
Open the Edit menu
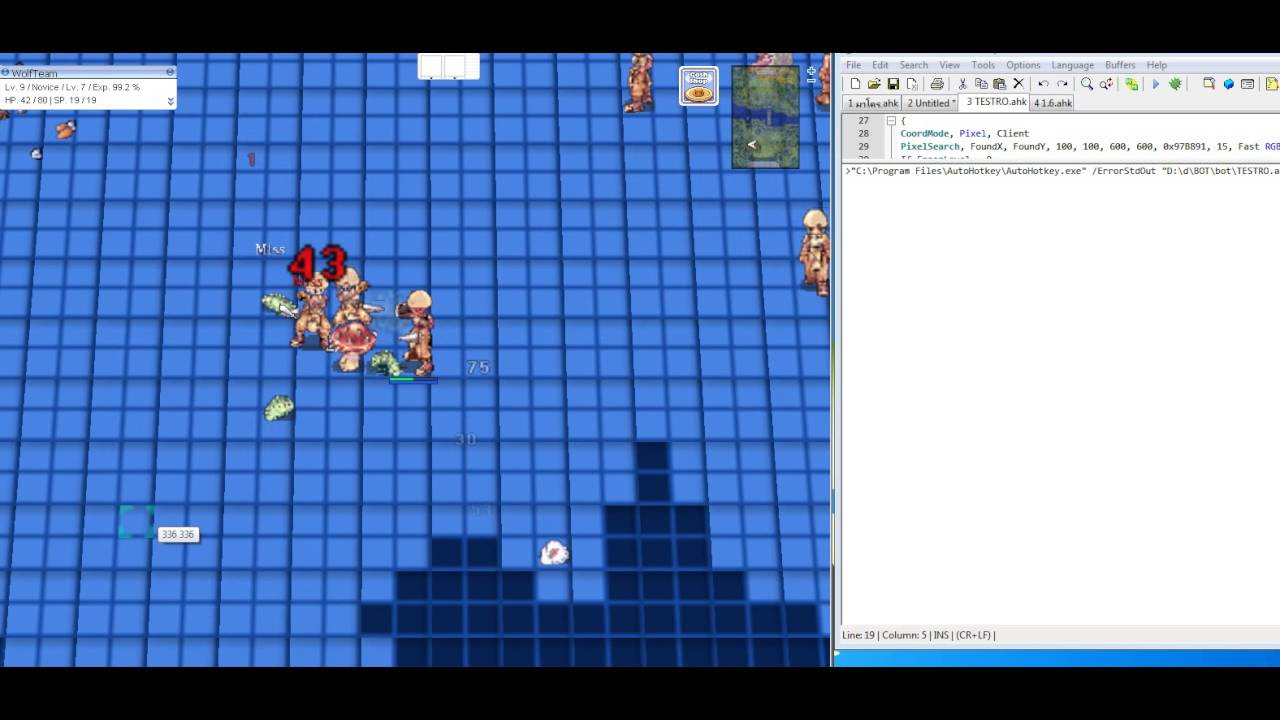(880, 65)
